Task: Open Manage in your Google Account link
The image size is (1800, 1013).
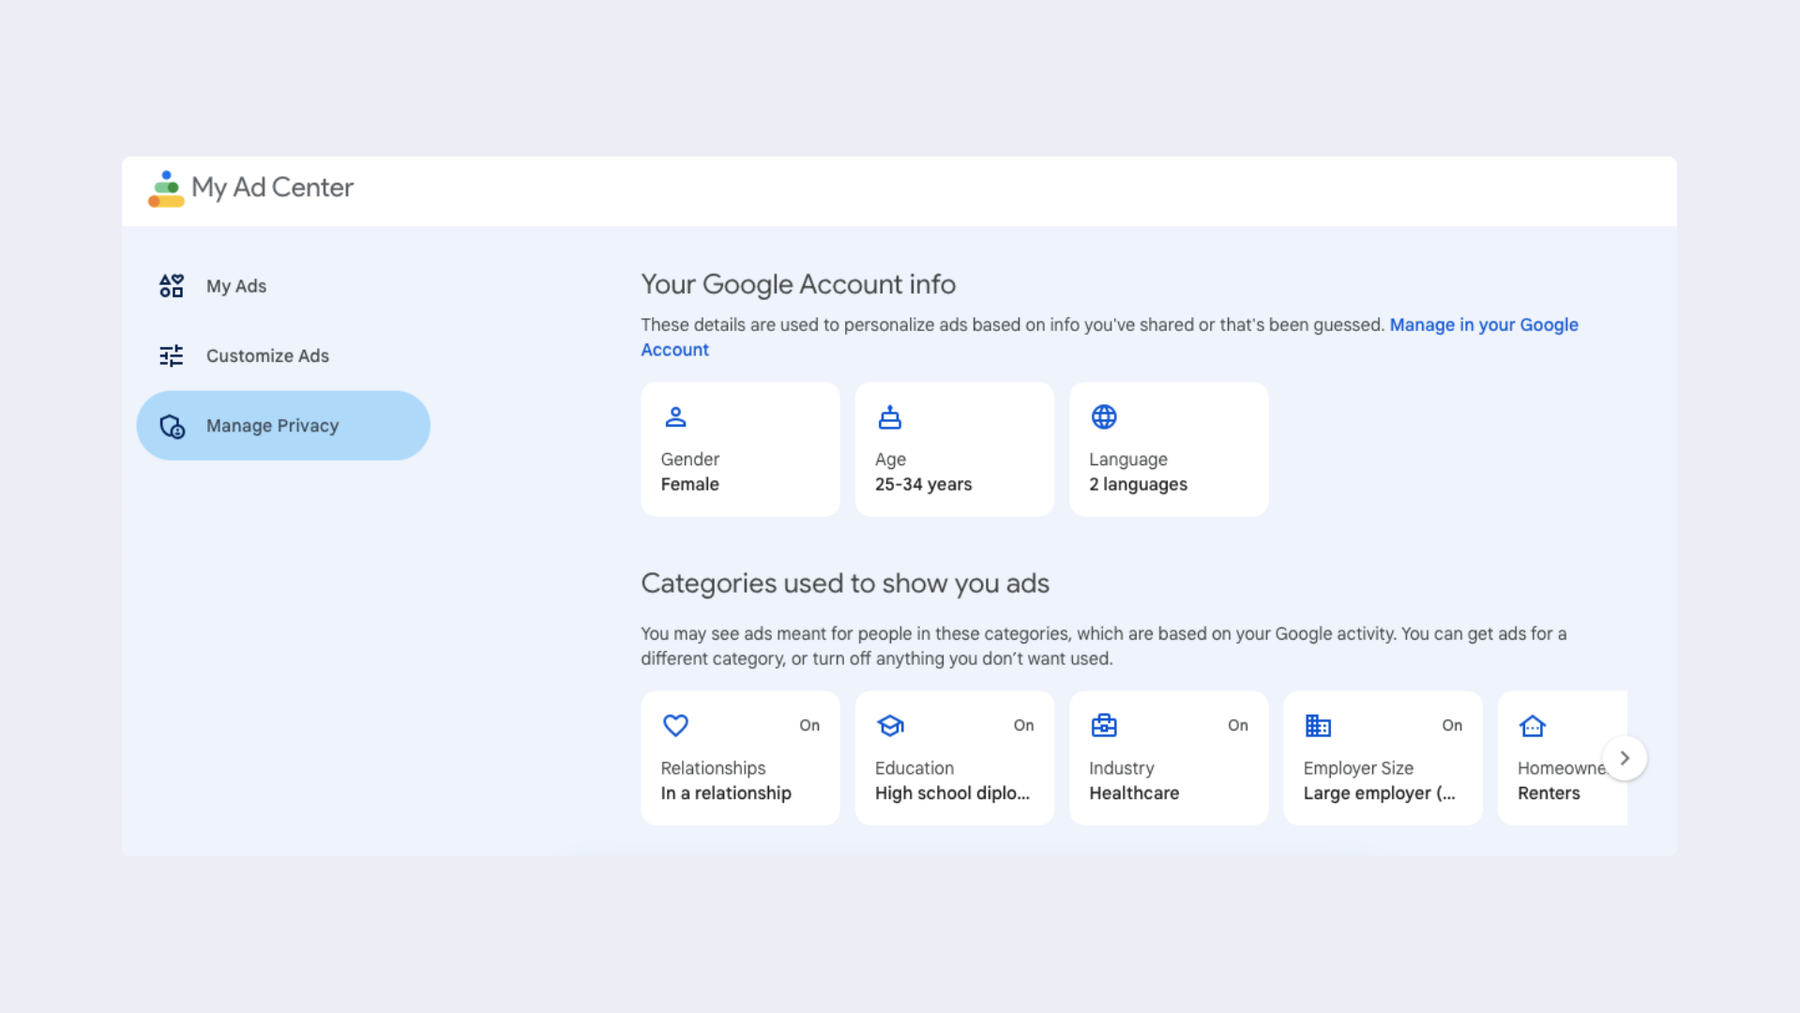Action: coord(1109,337)
